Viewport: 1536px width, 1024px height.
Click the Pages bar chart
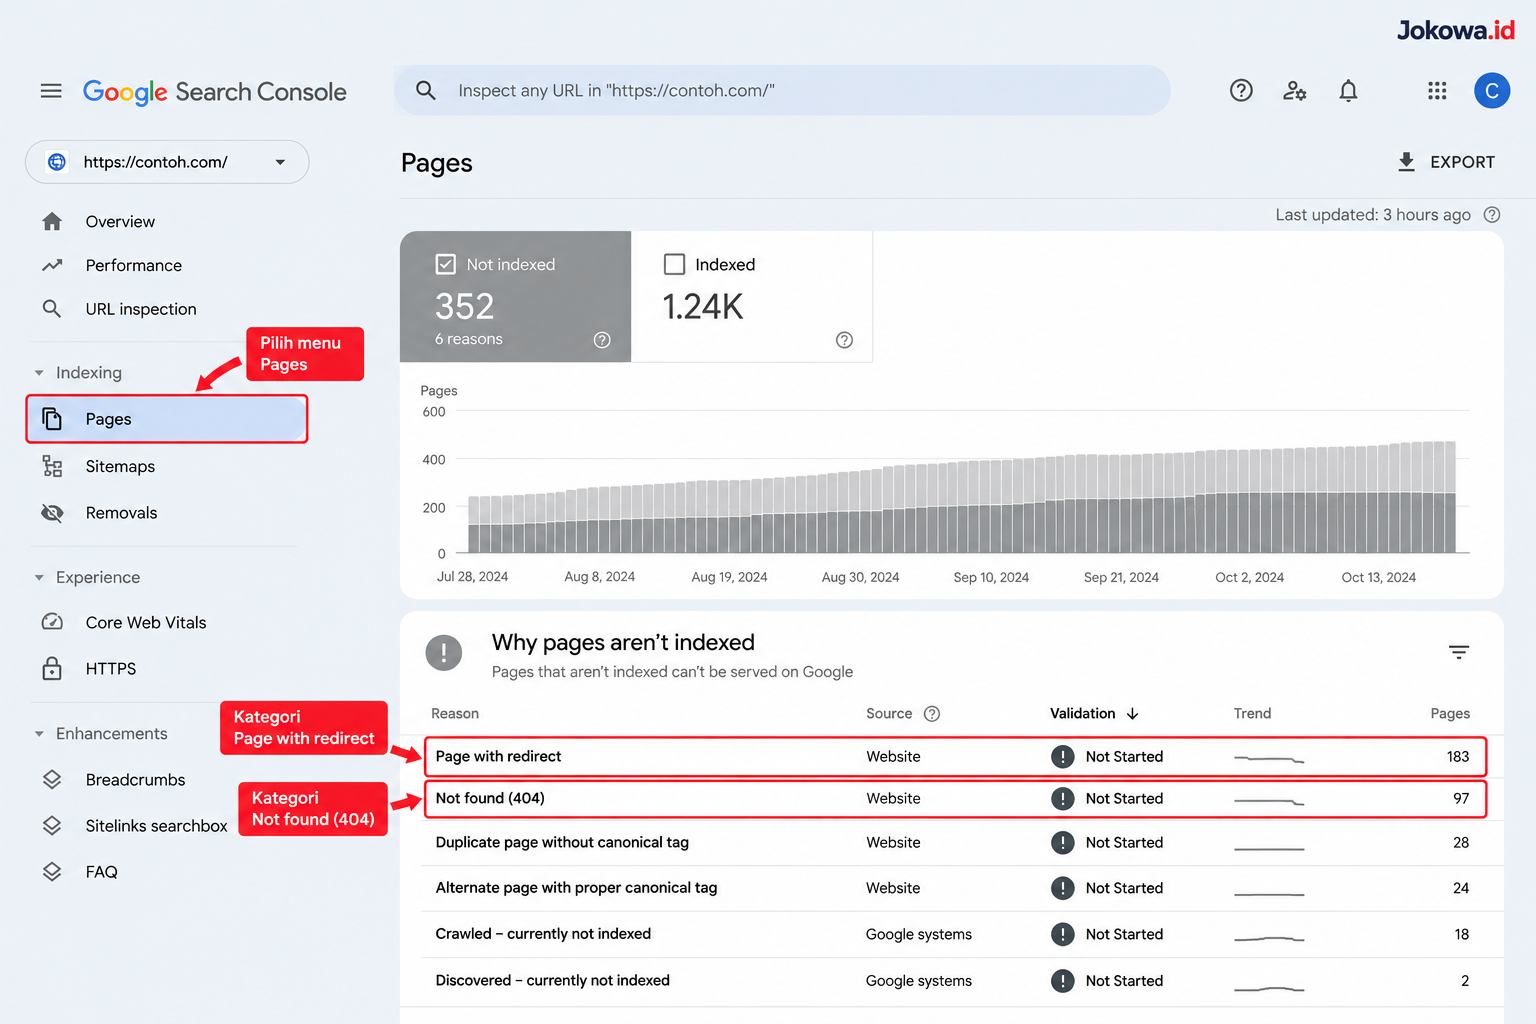[961, 497]
